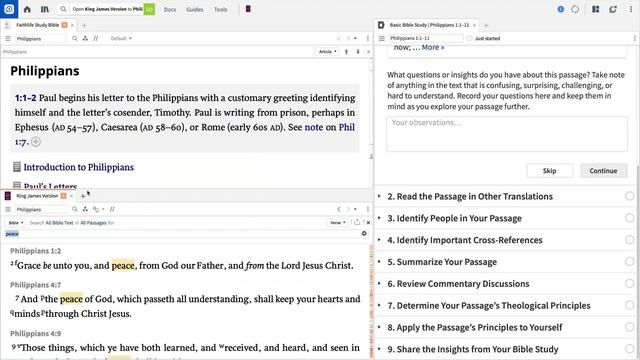Open visual filters in King James Version

(x=85, y=209)
